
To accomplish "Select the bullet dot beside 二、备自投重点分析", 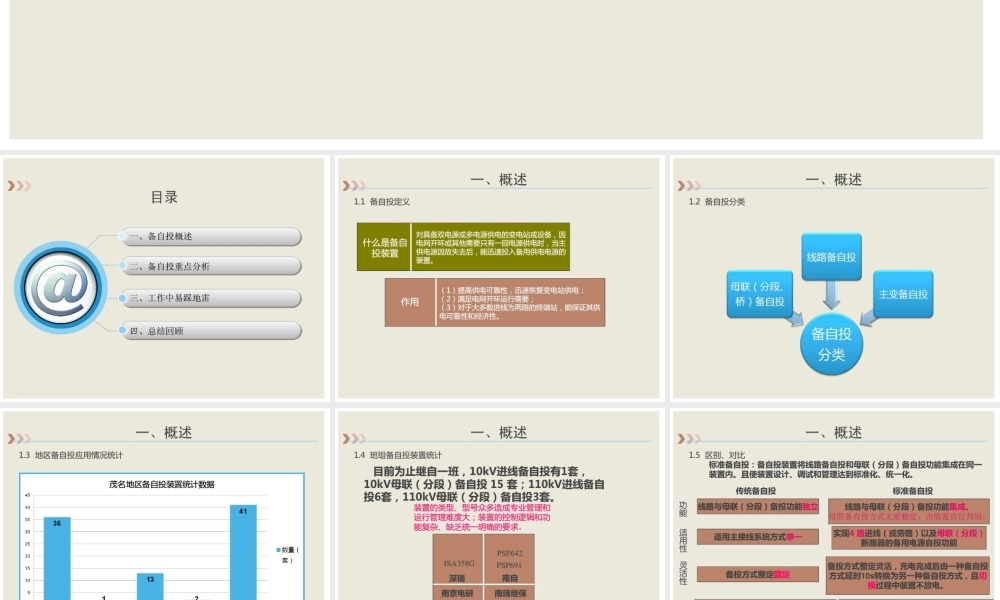I will pyautogui.click(x=122, y=267).
